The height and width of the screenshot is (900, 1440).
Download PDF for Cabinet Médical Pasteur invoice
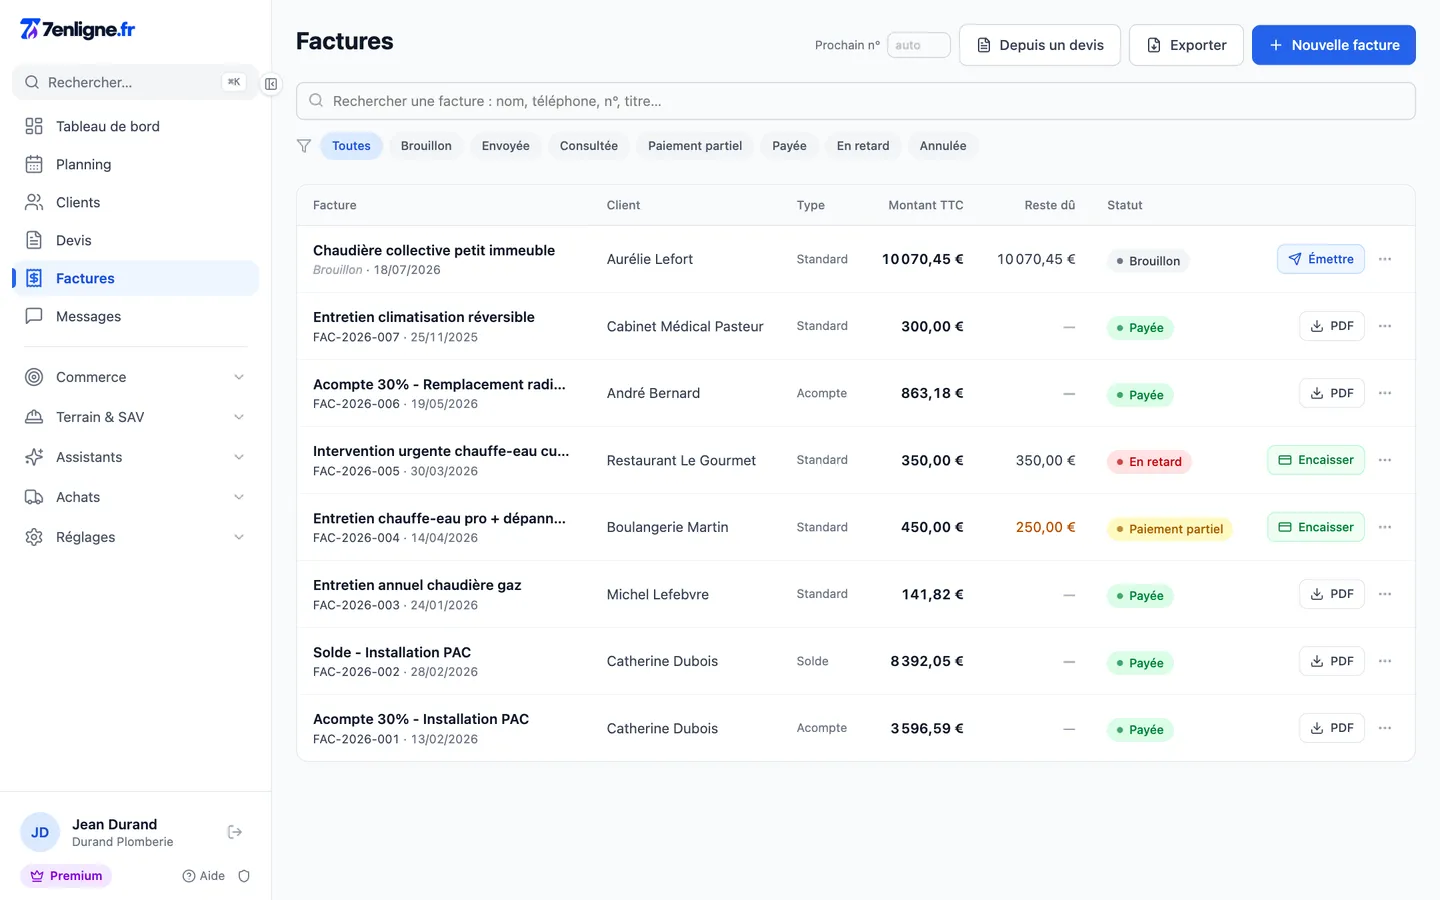click(x=1332, y=326)
